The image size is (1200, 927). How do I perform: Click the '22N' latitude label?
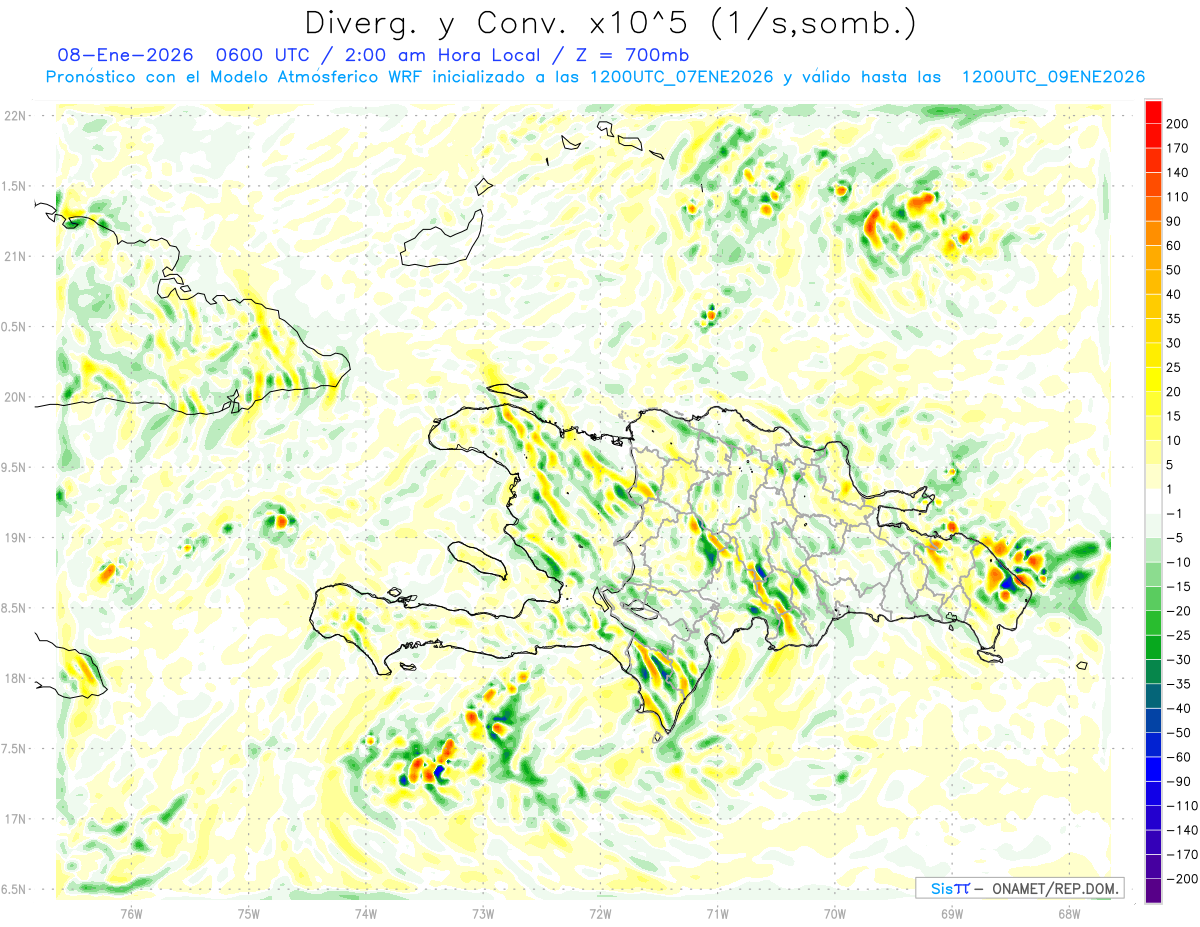point(14,116)
